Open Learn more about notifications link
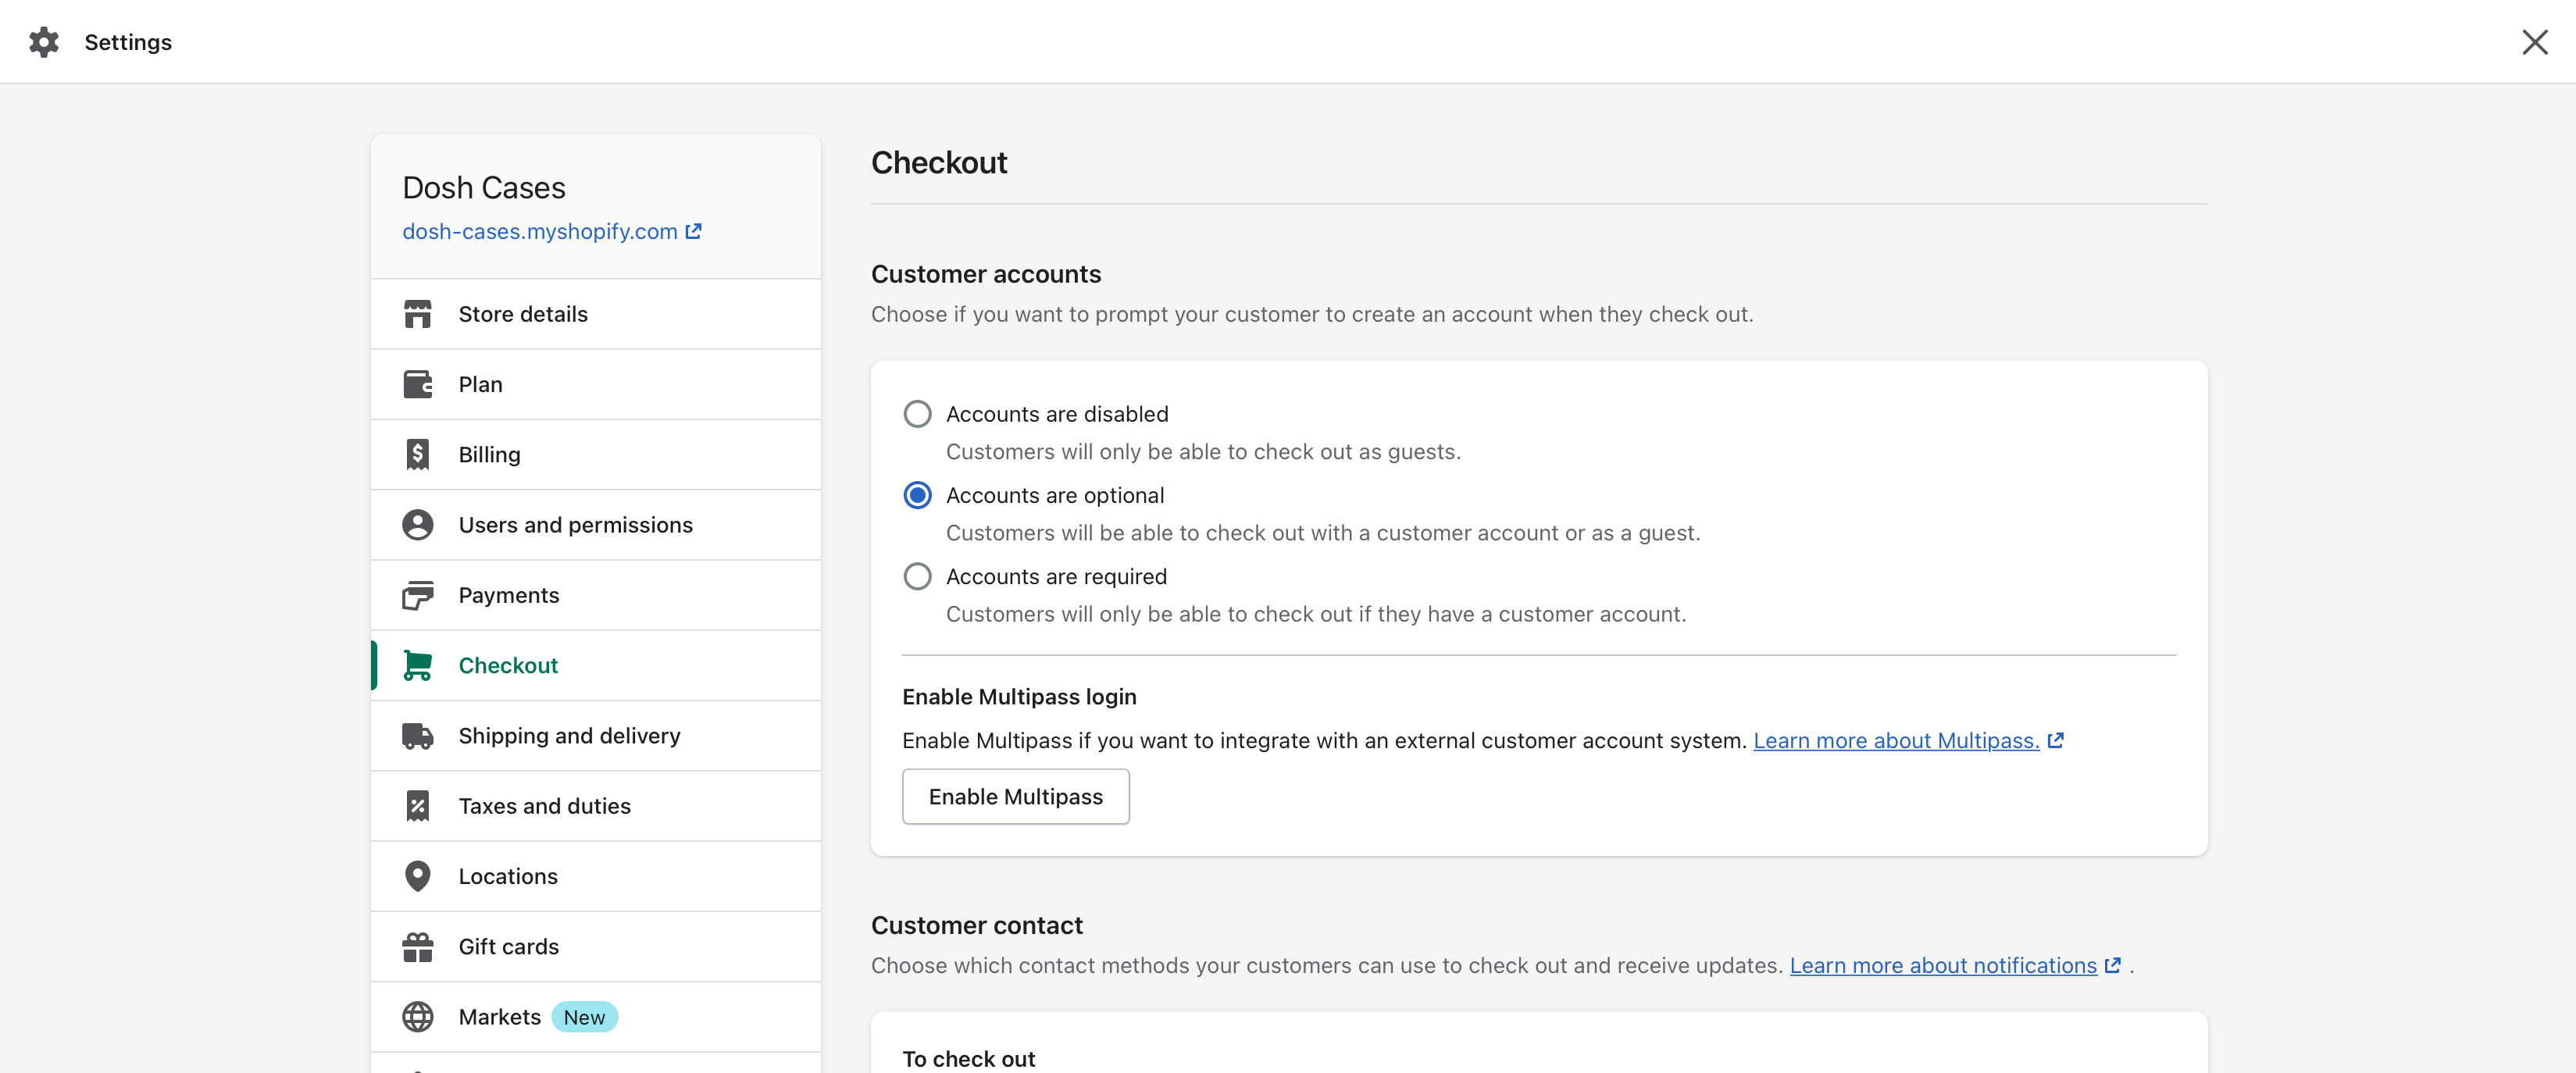The image size is (2576, 1073). (x=1943, y=966)
